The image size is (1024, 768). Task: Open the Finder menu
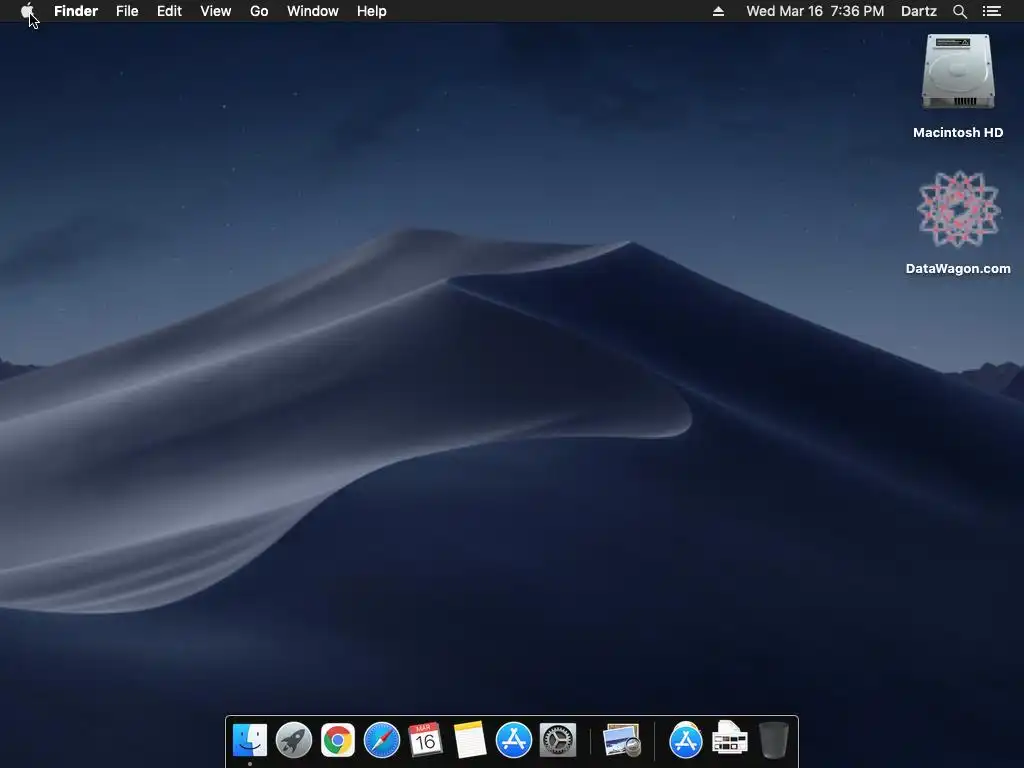click(x=76, y=11)
